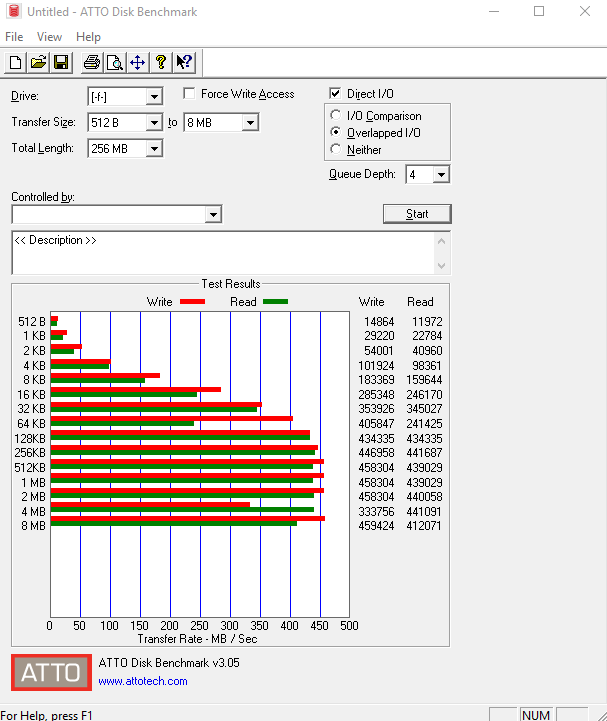The width and height of the screenshot is (607, 721).
Task: Select the I/O Comparison radio button
Action: 336,115
